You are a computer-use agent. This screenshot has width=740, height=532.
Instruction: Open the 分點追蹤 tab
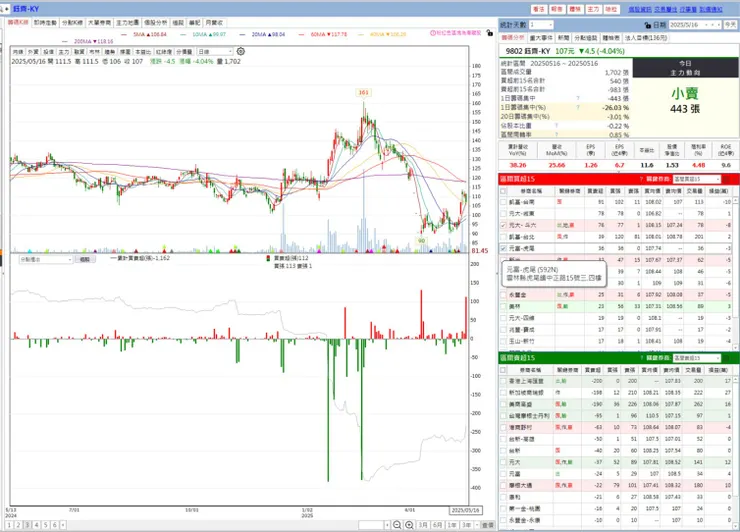point(586,38)
